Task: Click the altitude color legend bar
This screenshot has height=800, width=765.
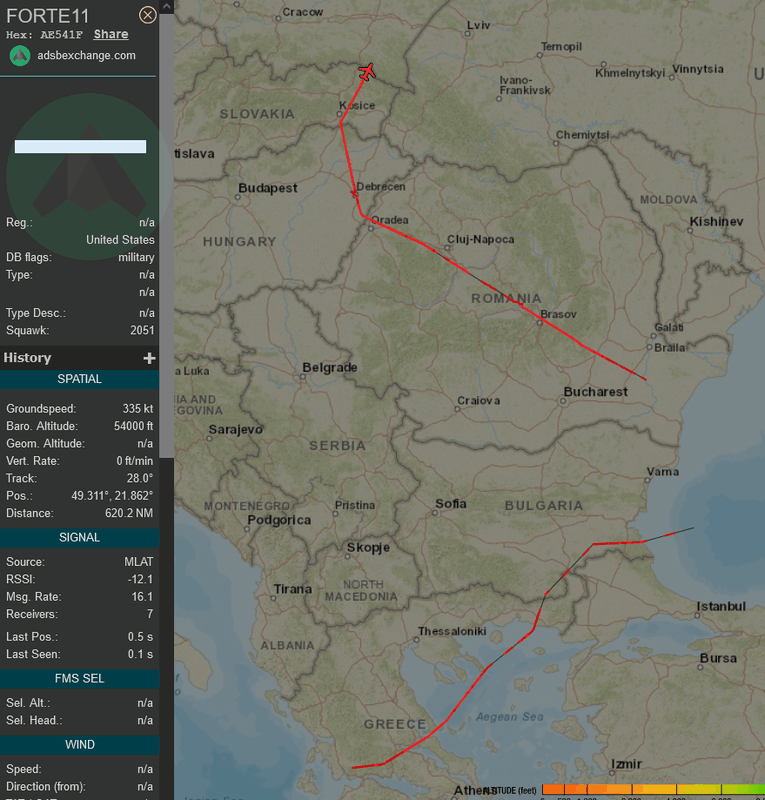Action: click(653, 790)
